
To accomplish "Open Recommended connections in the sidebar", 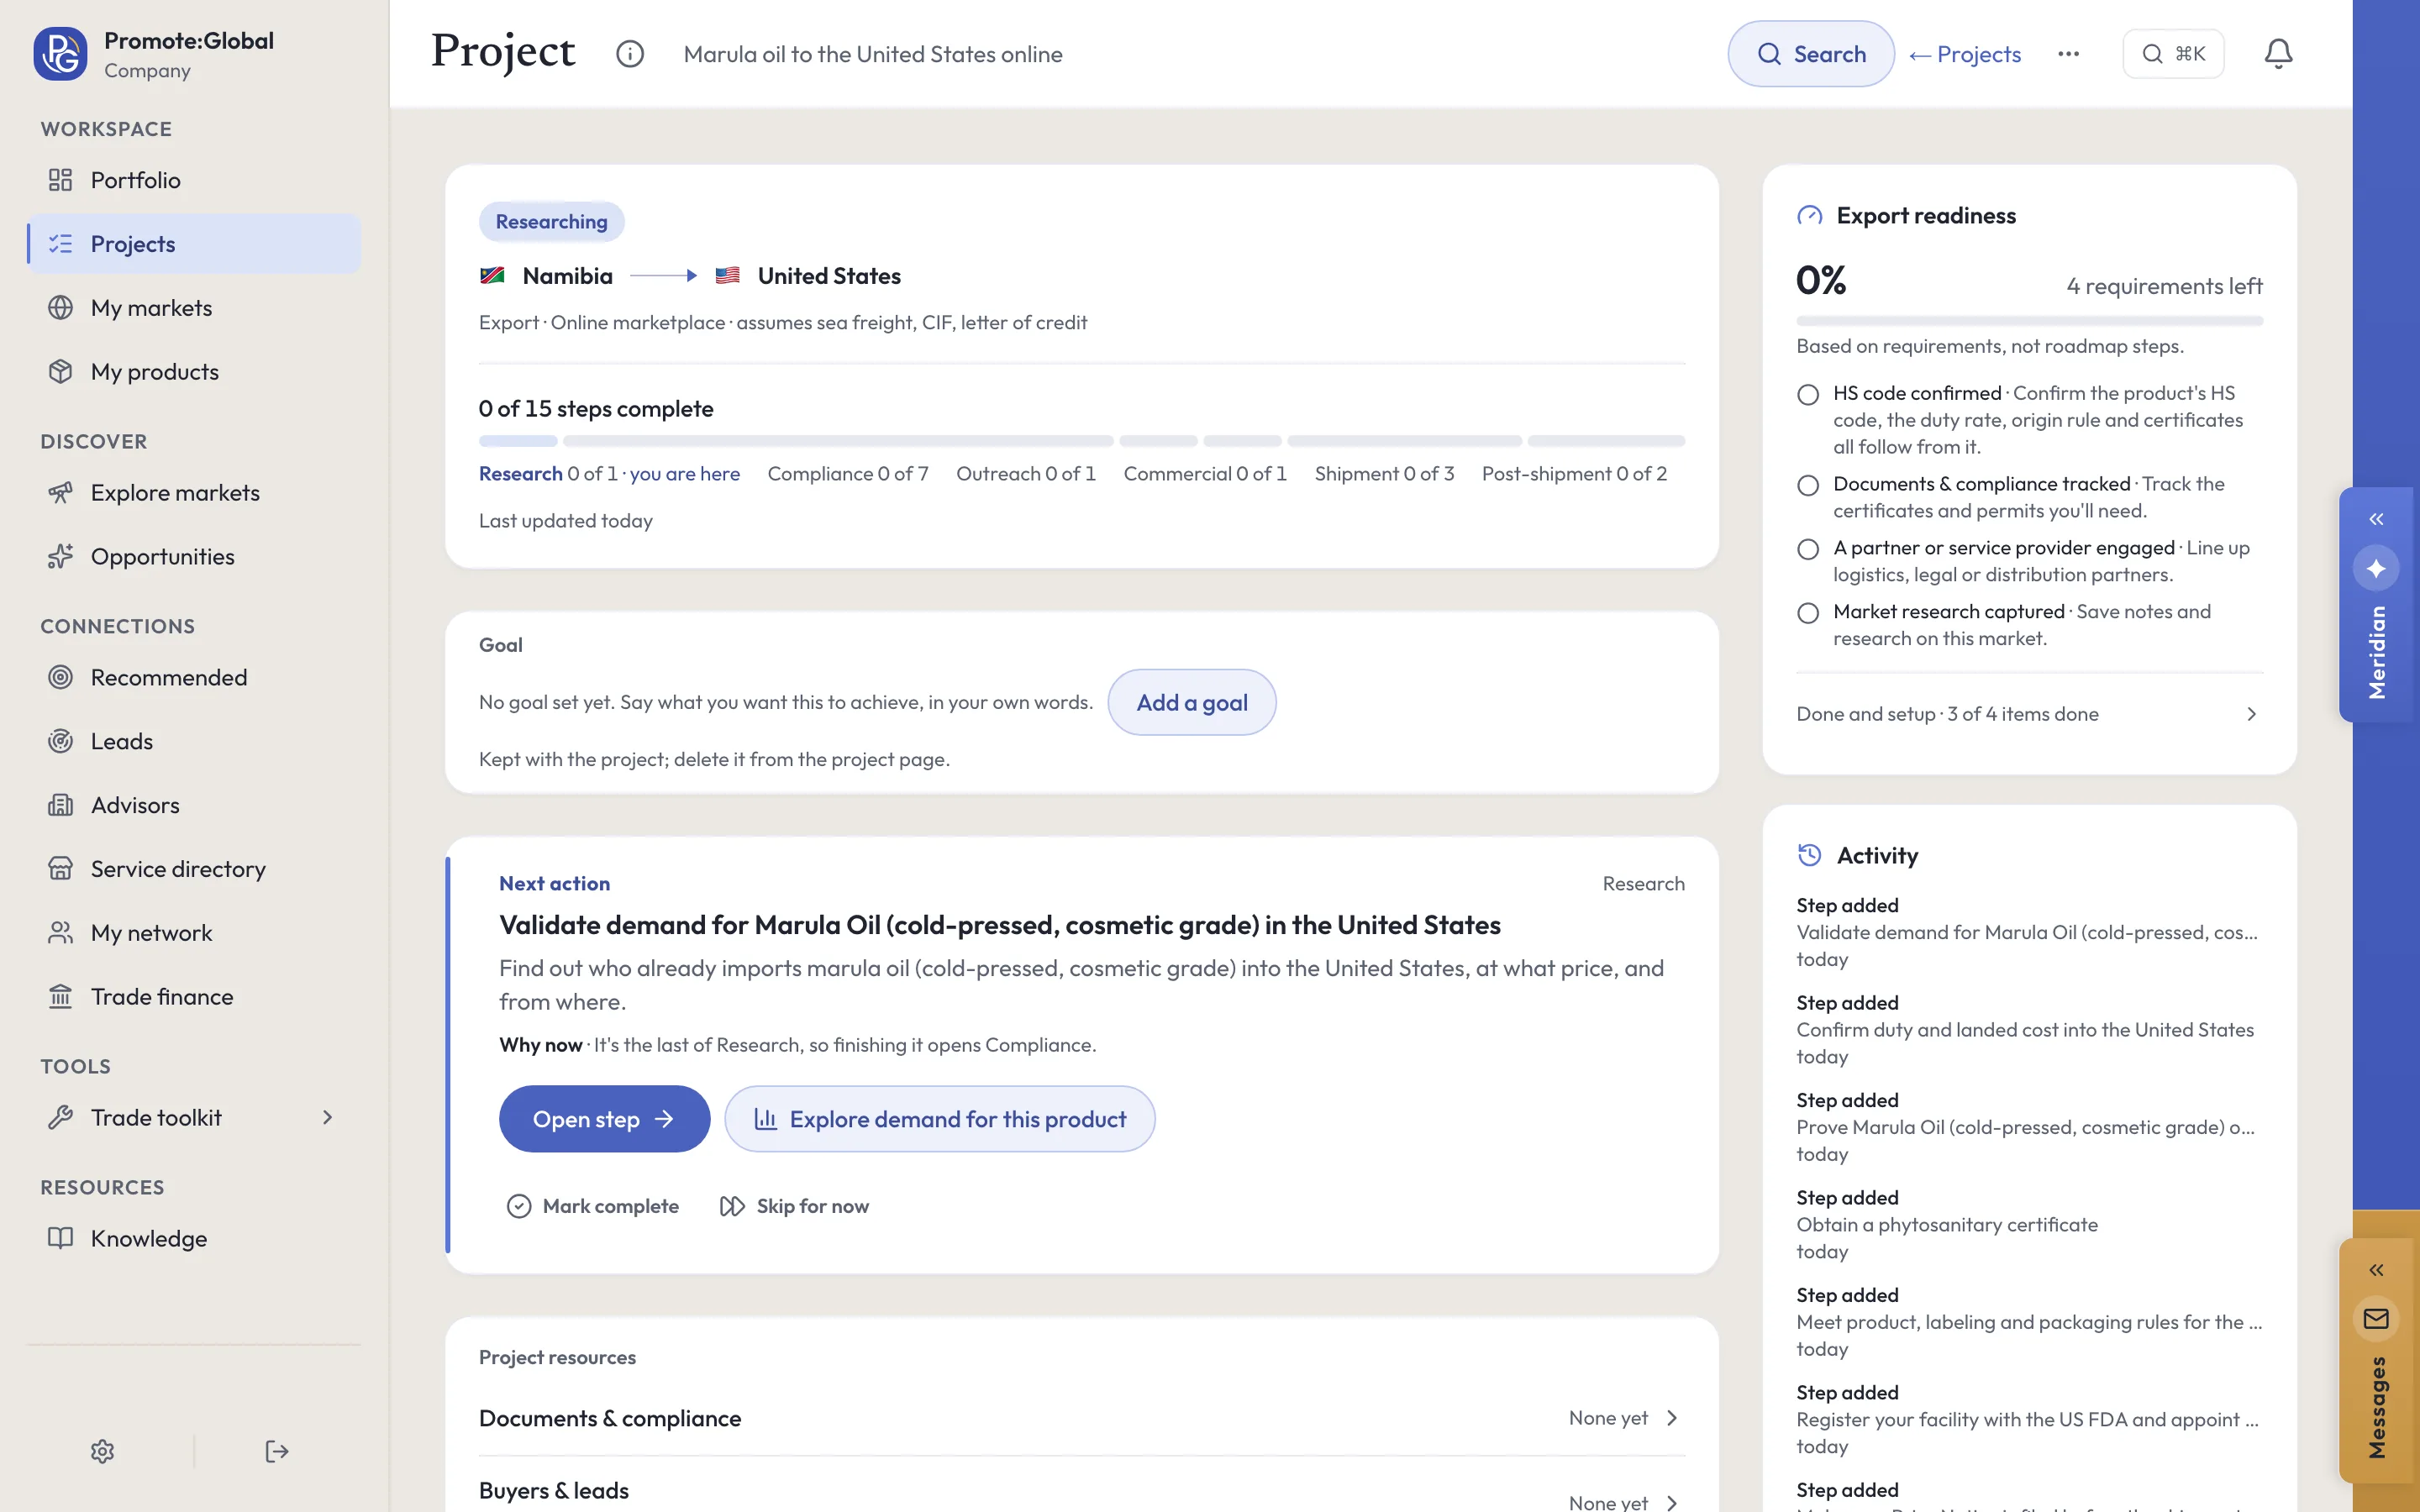I will pos(194,677).
